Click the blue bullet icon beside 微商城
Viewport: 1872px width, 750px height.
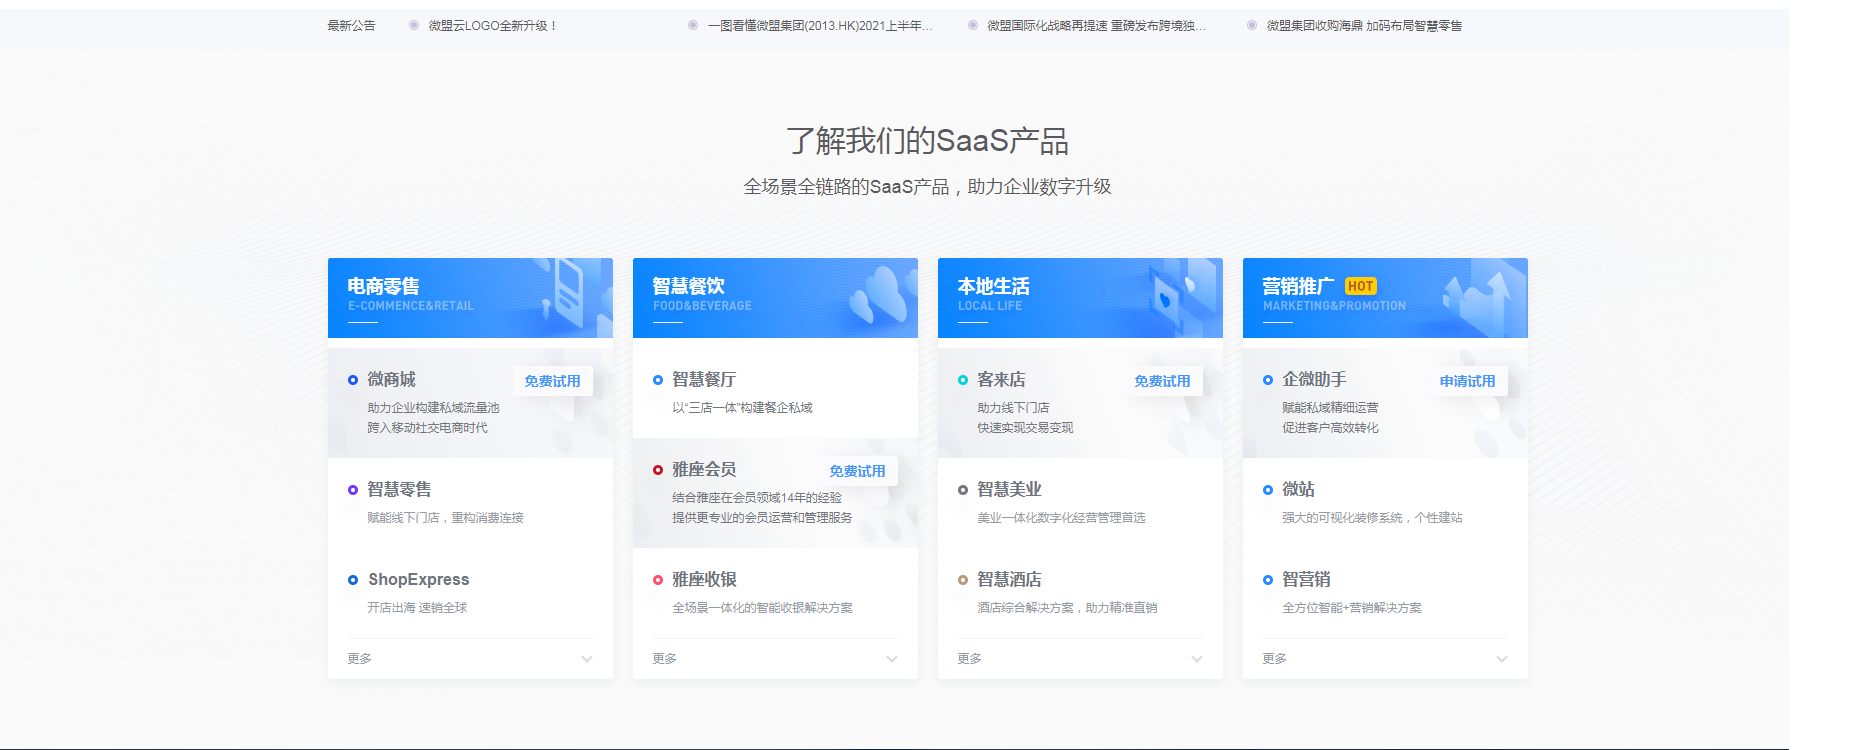tap(353, 380)
